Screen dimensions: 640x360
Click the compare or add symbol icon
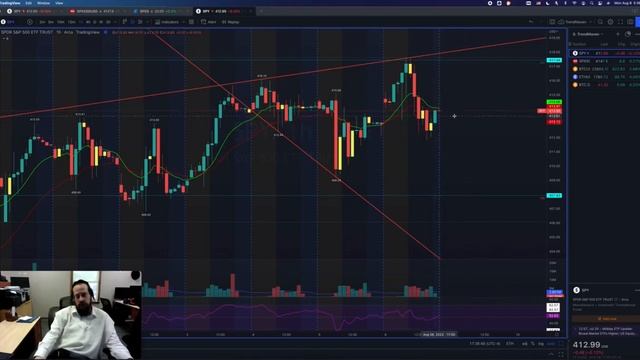[30, 22]
